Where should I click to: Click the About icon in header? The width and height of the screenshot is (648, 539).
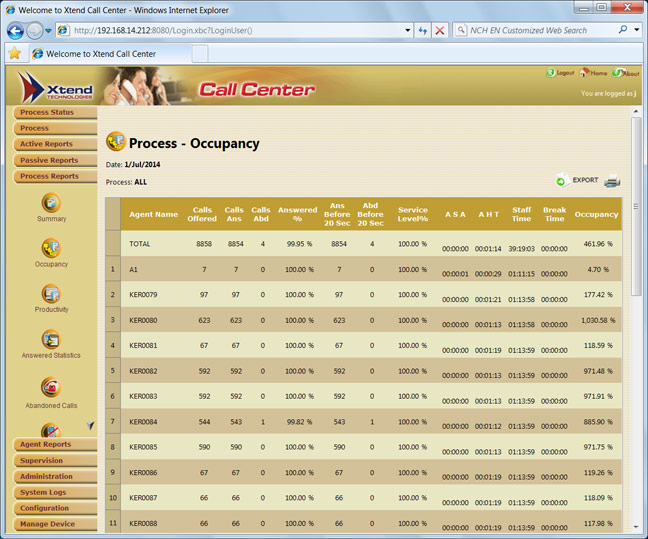(x=617, y=72)
